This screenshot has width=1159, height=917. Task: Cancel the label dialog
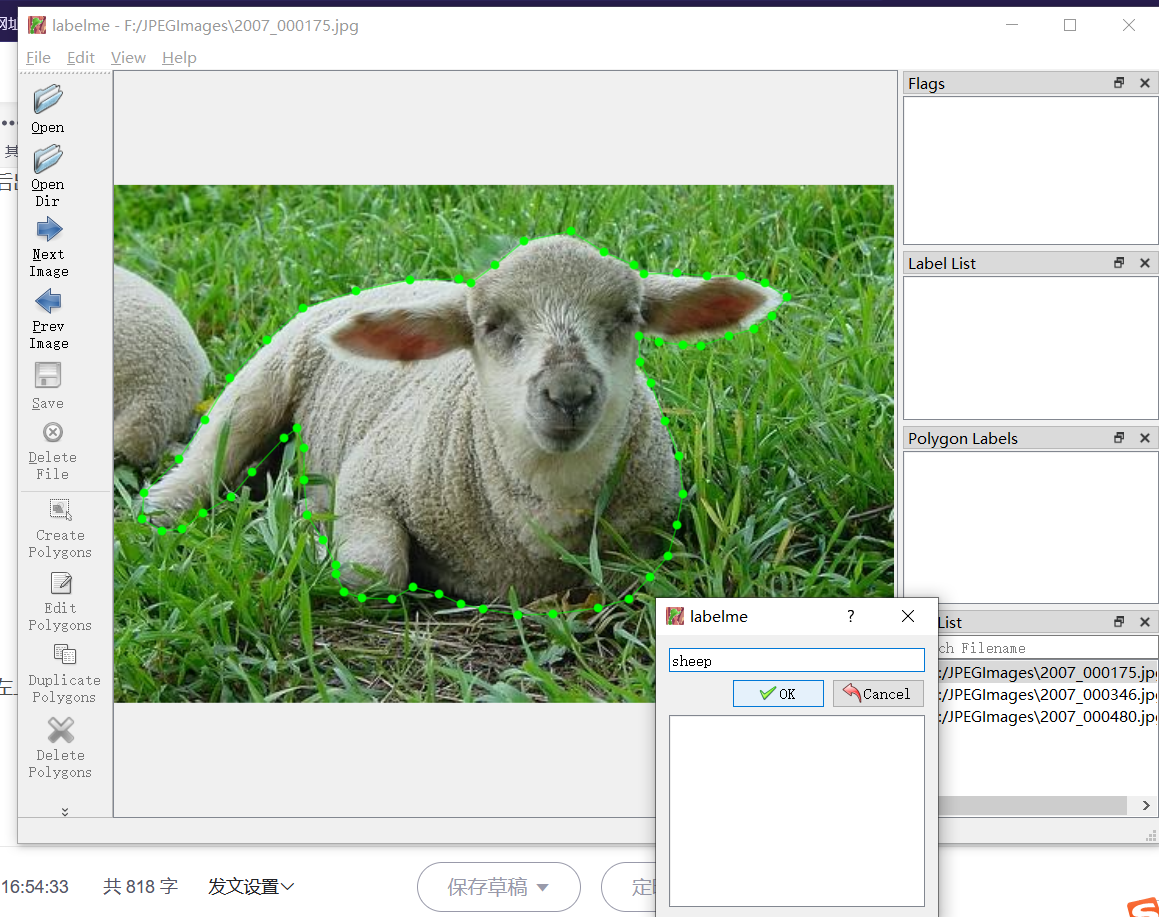878,693
